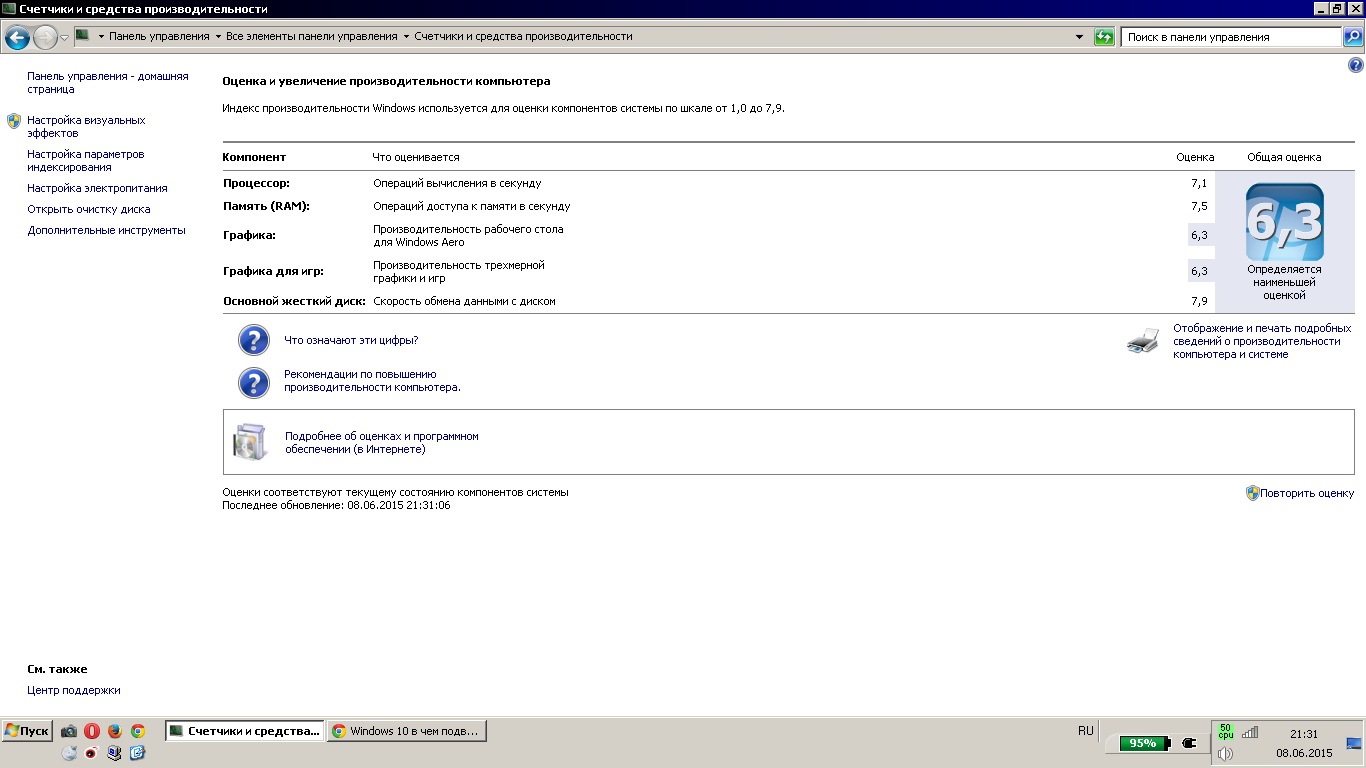Viewport: 1366px width, 768px height.
Task: Open Отображение и печать подробных сведений link
Action: point(1262,341)
